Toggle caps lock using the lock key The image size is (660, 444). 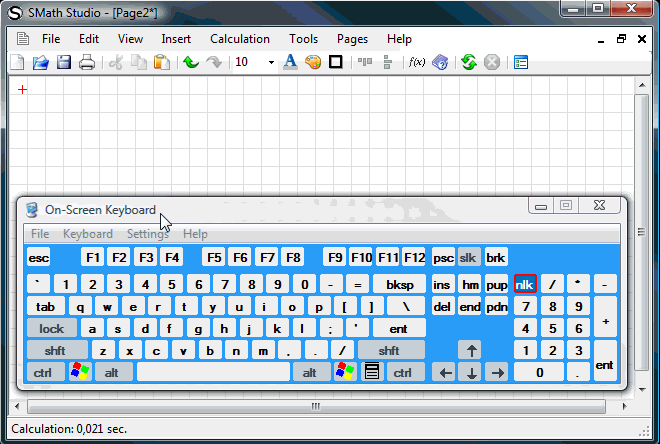[51, 328]
